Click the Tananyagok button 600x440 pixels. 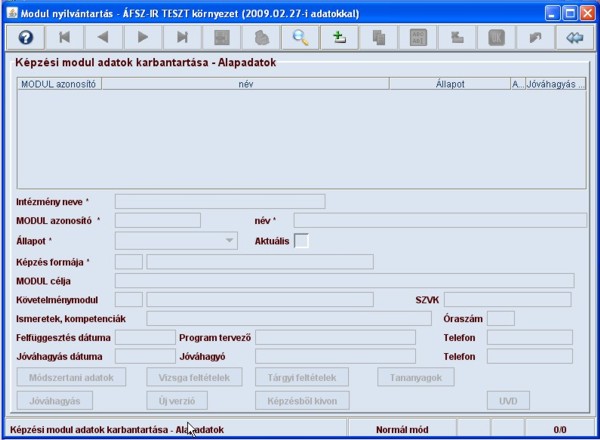pos(415,377)
